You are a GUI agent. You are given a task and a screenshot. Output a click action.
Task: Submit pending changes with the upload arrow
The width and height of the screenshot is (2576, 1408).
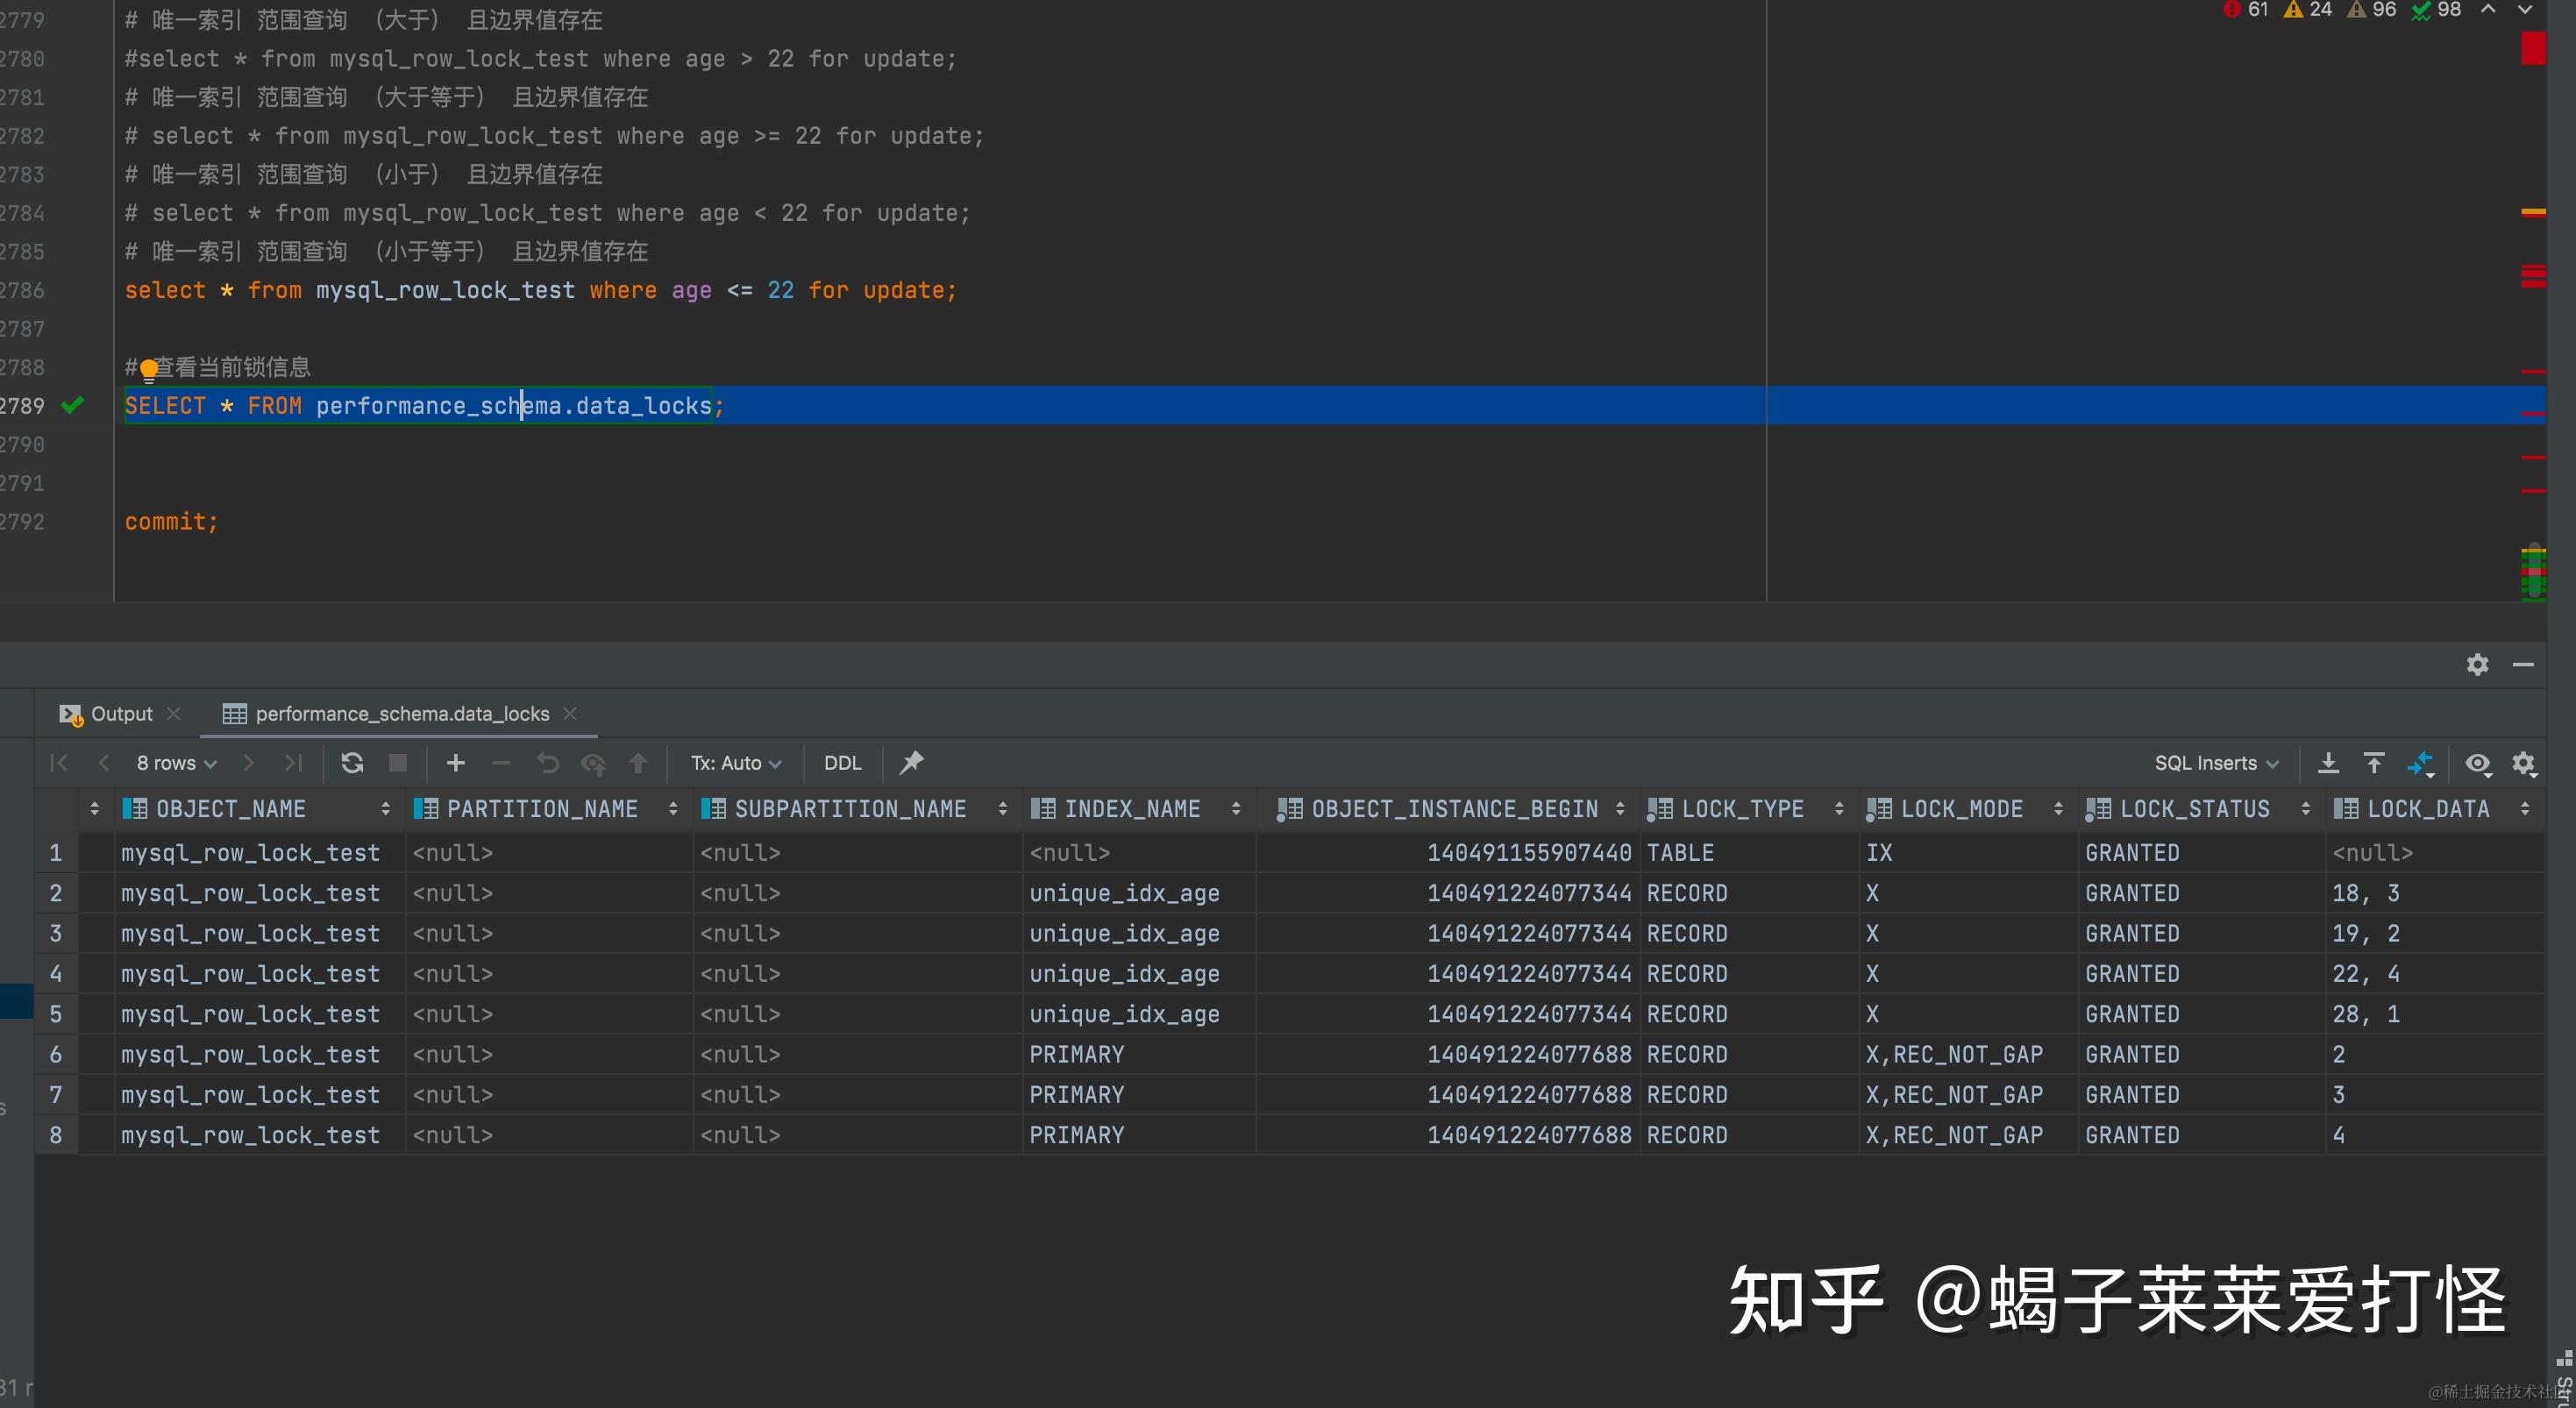pos(637,762)
